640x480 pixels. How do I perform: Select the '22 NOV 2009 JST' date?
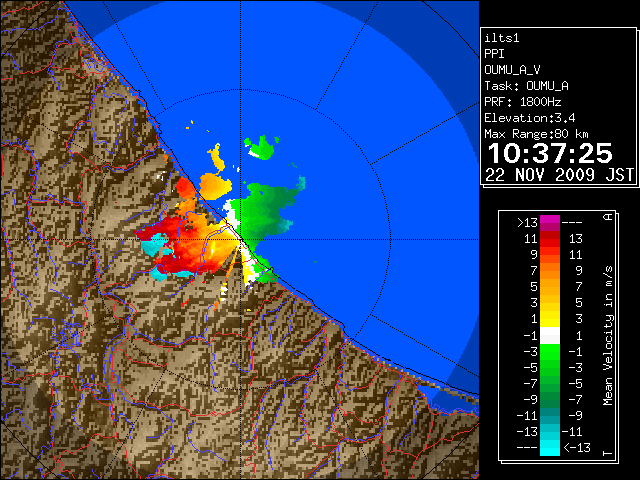559,175
